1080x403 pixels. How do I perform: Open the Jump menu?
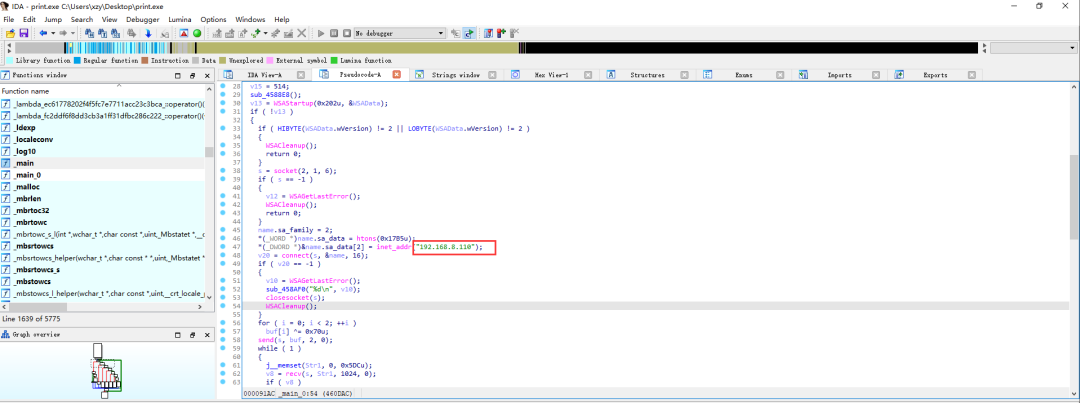(53, 19)
